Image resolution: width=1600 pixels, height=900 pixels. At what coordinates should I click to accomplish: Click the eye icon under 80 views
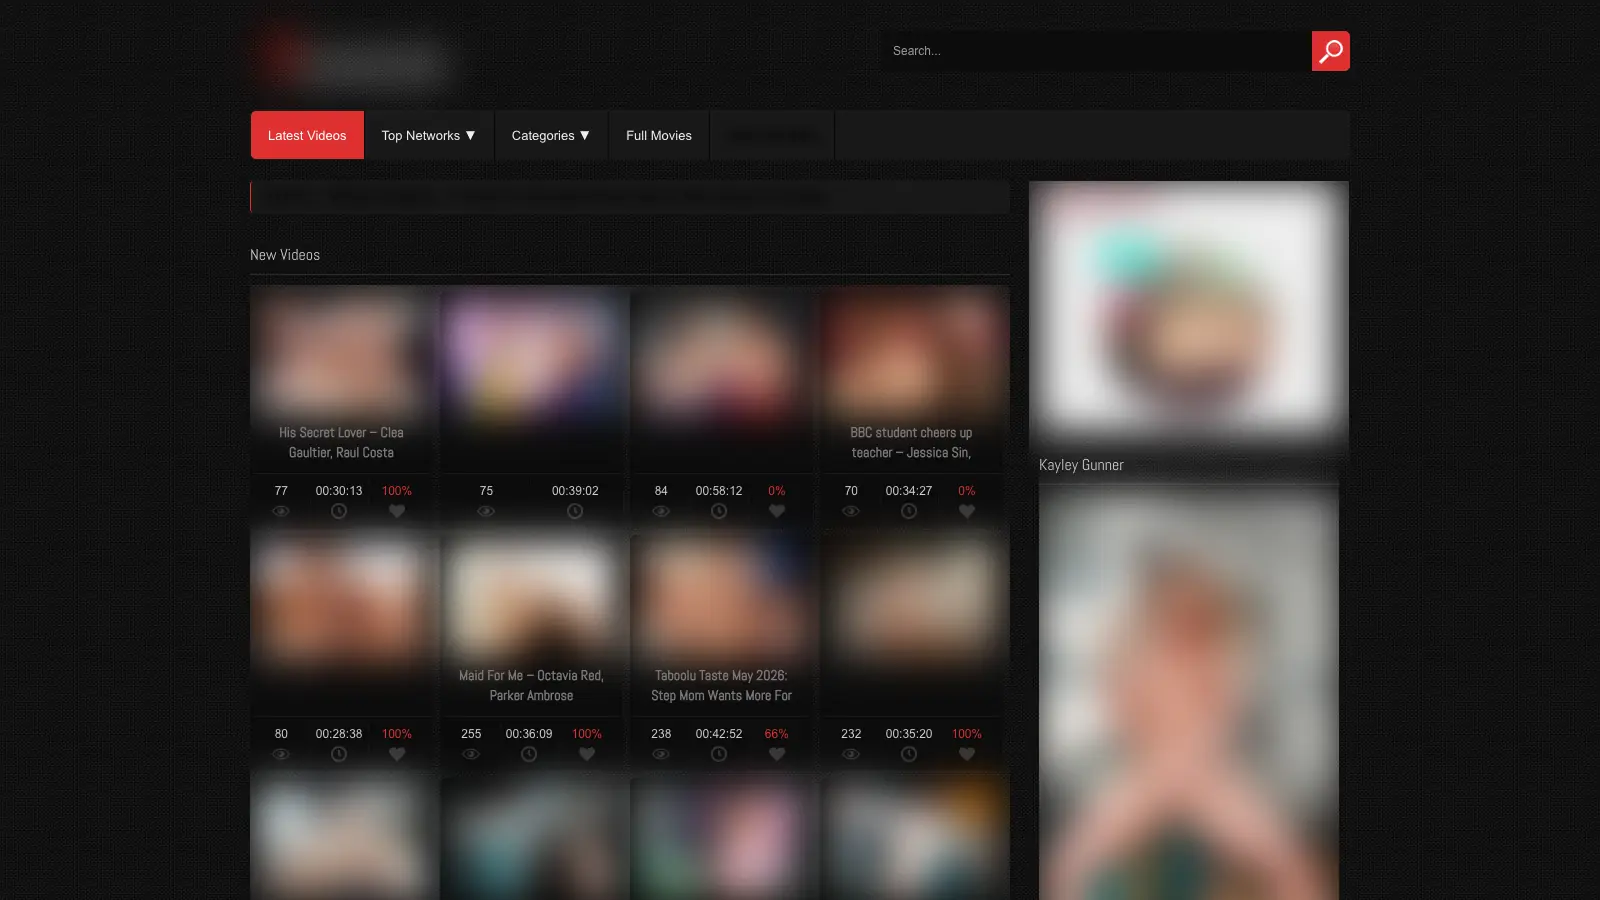(x=281, y=754)
